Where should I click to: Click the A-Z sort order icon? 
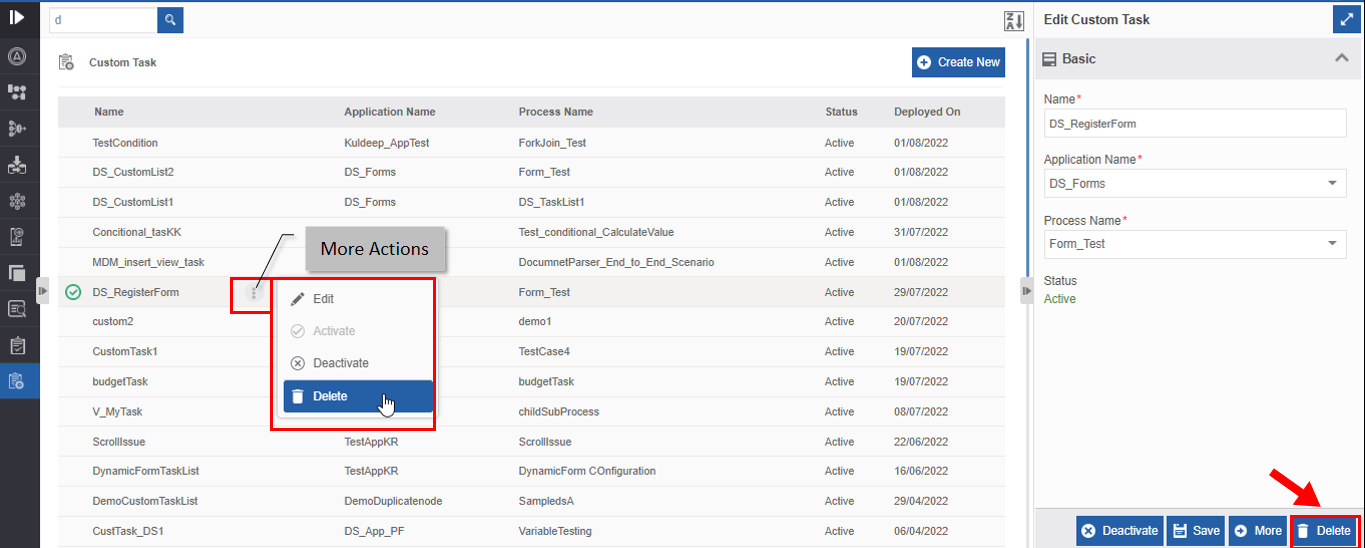point(1014,21)
